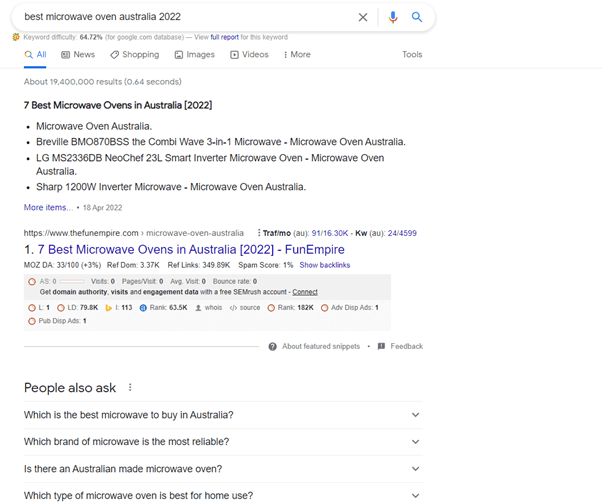Click the 91/16.30K traffic link

(329, 233)
